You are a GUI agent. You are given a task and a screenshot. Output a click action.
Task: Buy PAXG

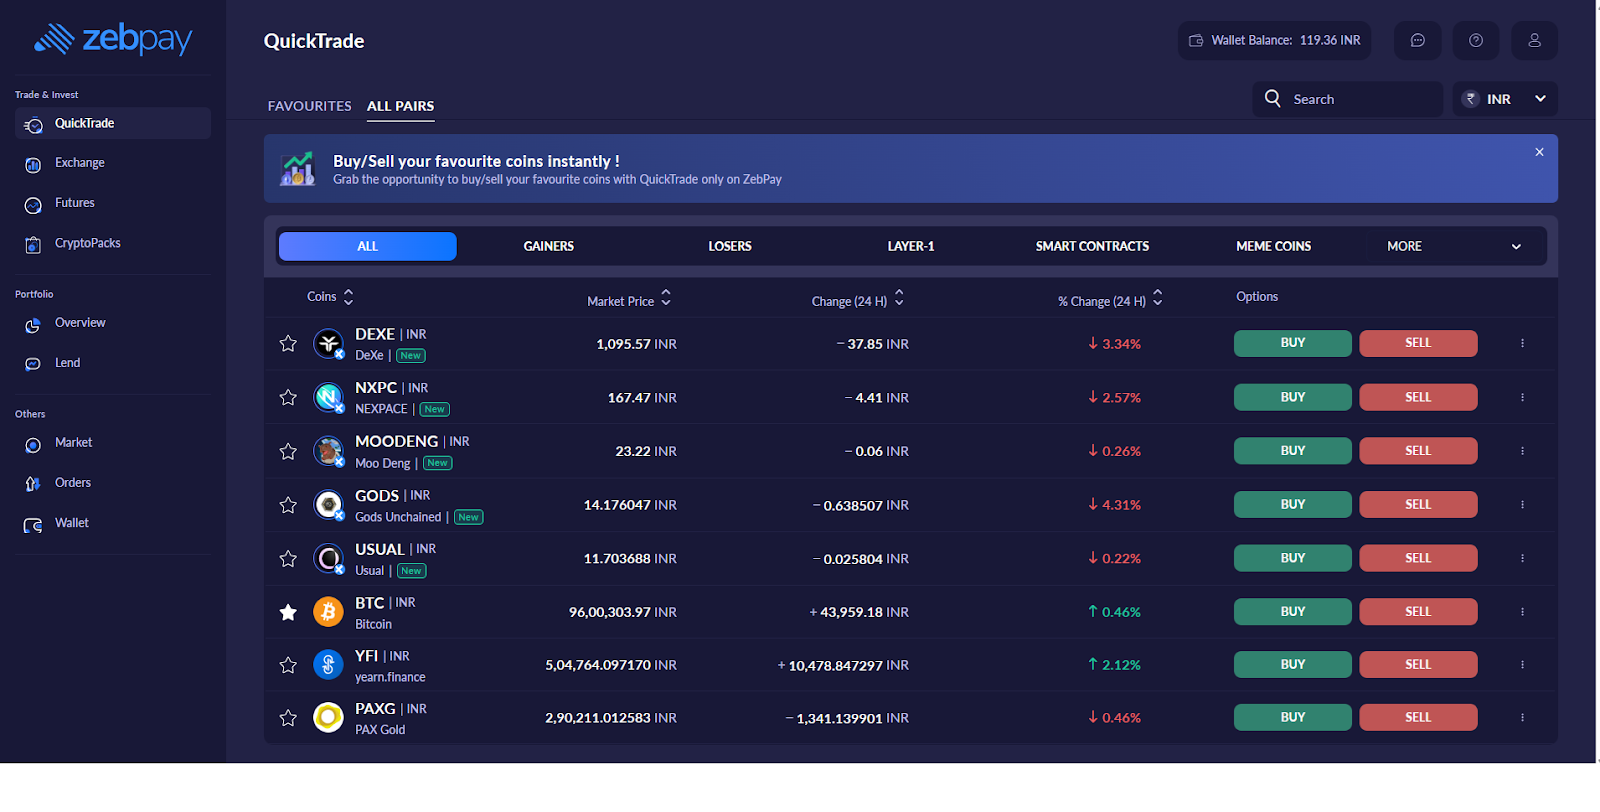pos(1293,718)
